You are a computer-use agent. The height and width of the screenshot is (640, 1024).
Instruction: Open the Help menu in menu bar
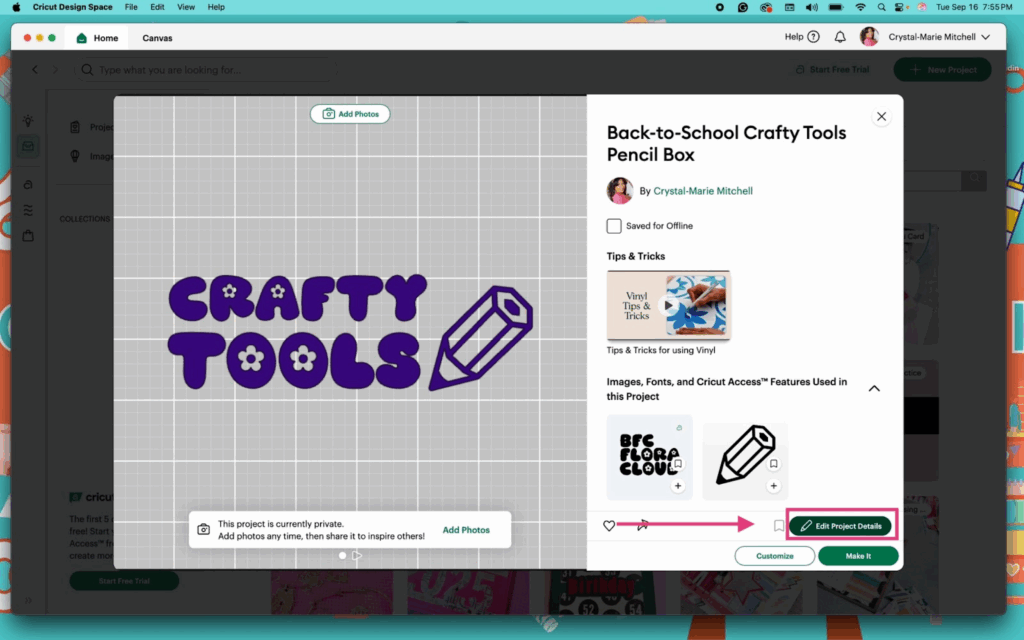(x=216, y=7)
